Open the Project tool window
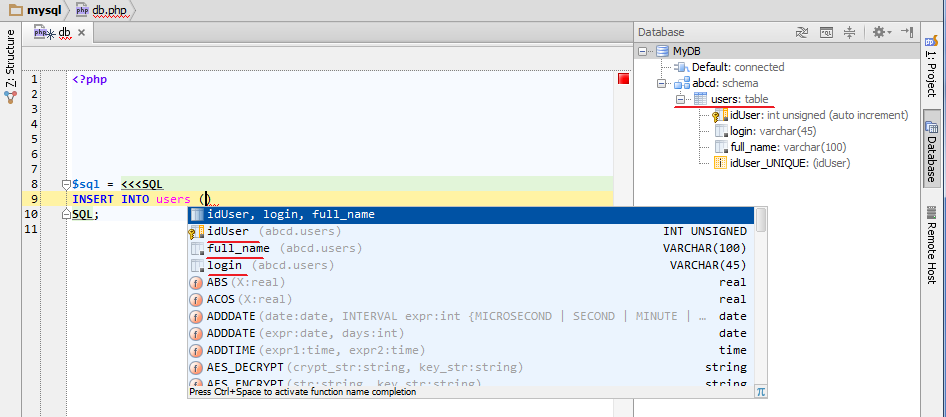946x417 pixels. tap(931, 66)
